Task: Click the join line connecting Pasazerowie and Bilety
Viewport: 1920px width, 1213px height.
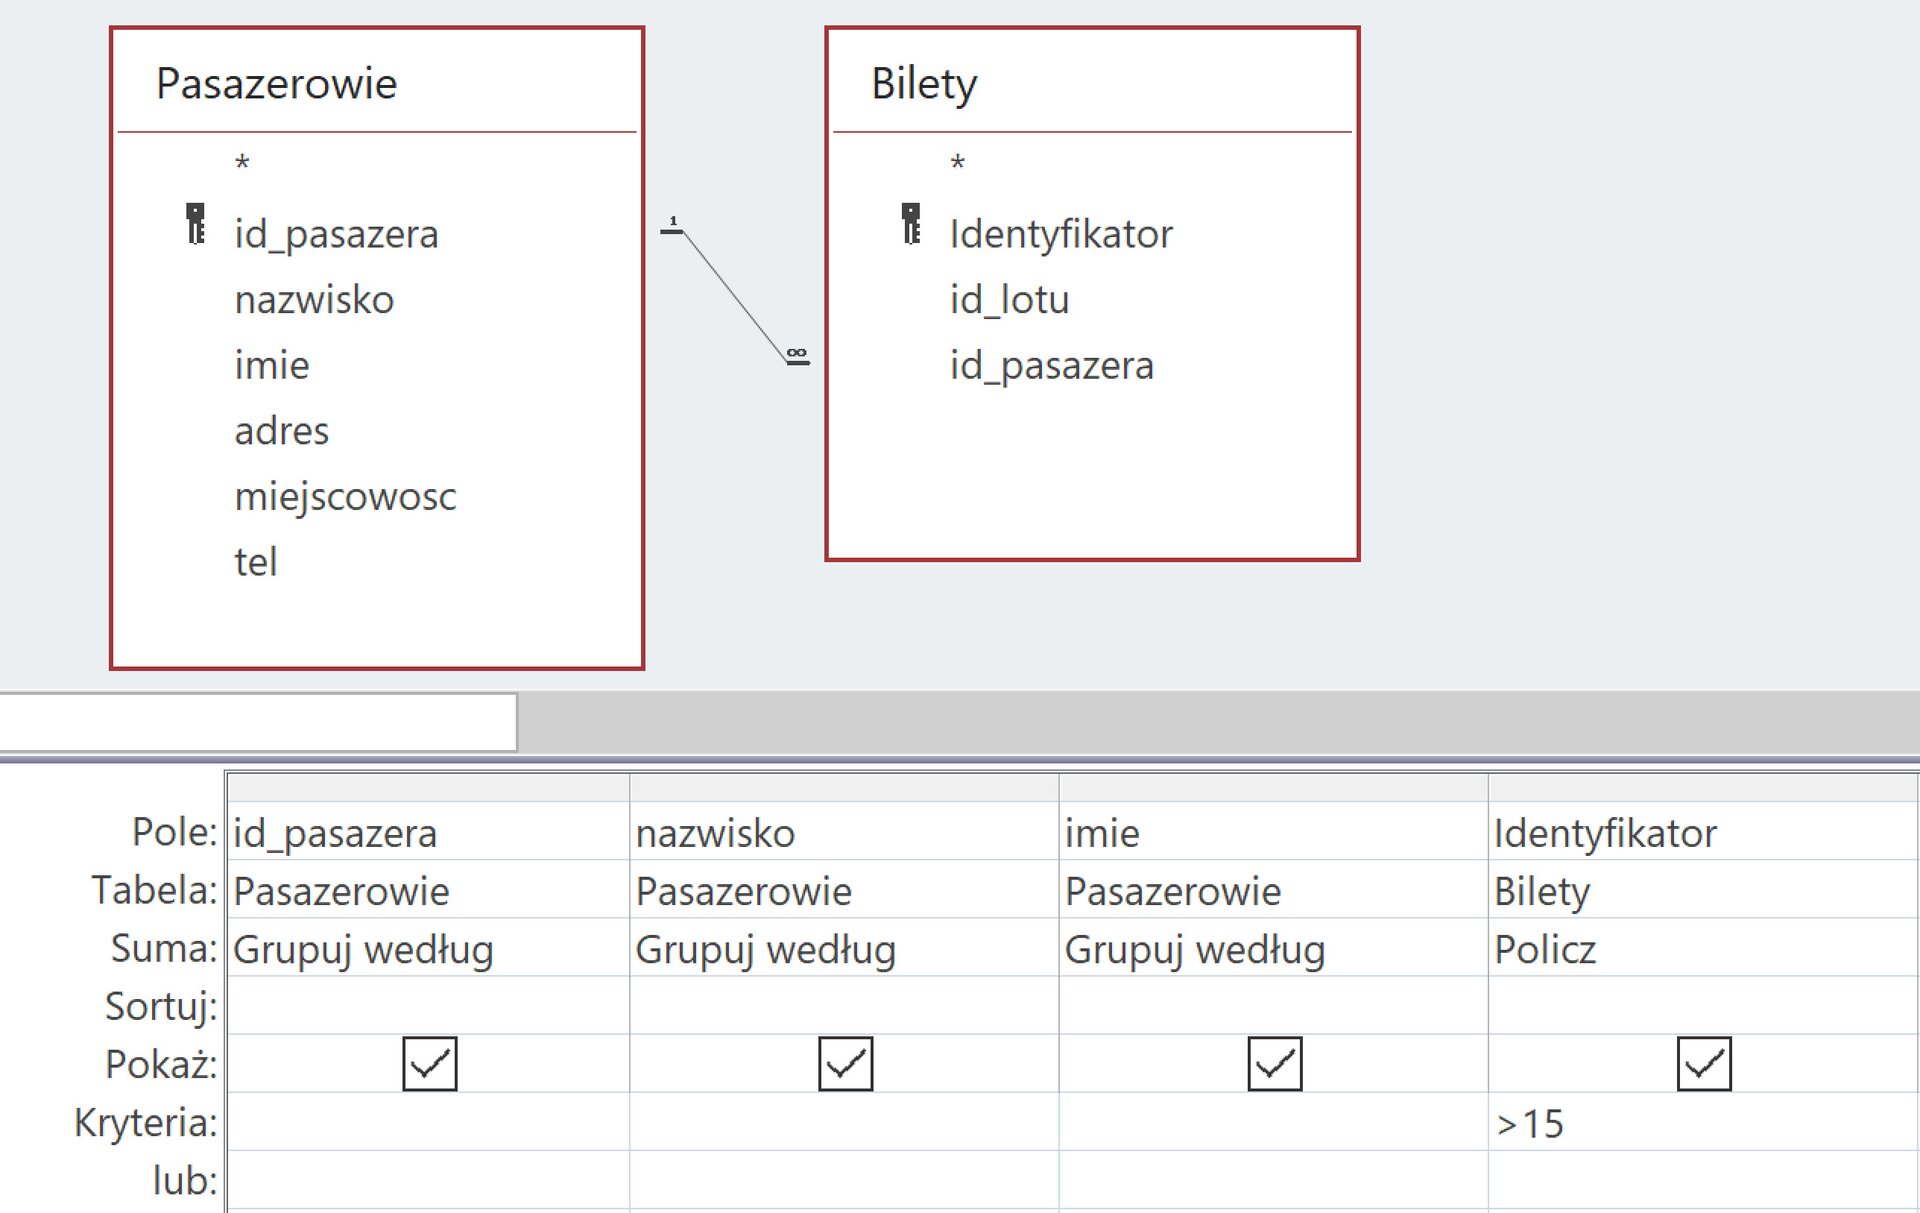Action: click(x=735, y=290)
